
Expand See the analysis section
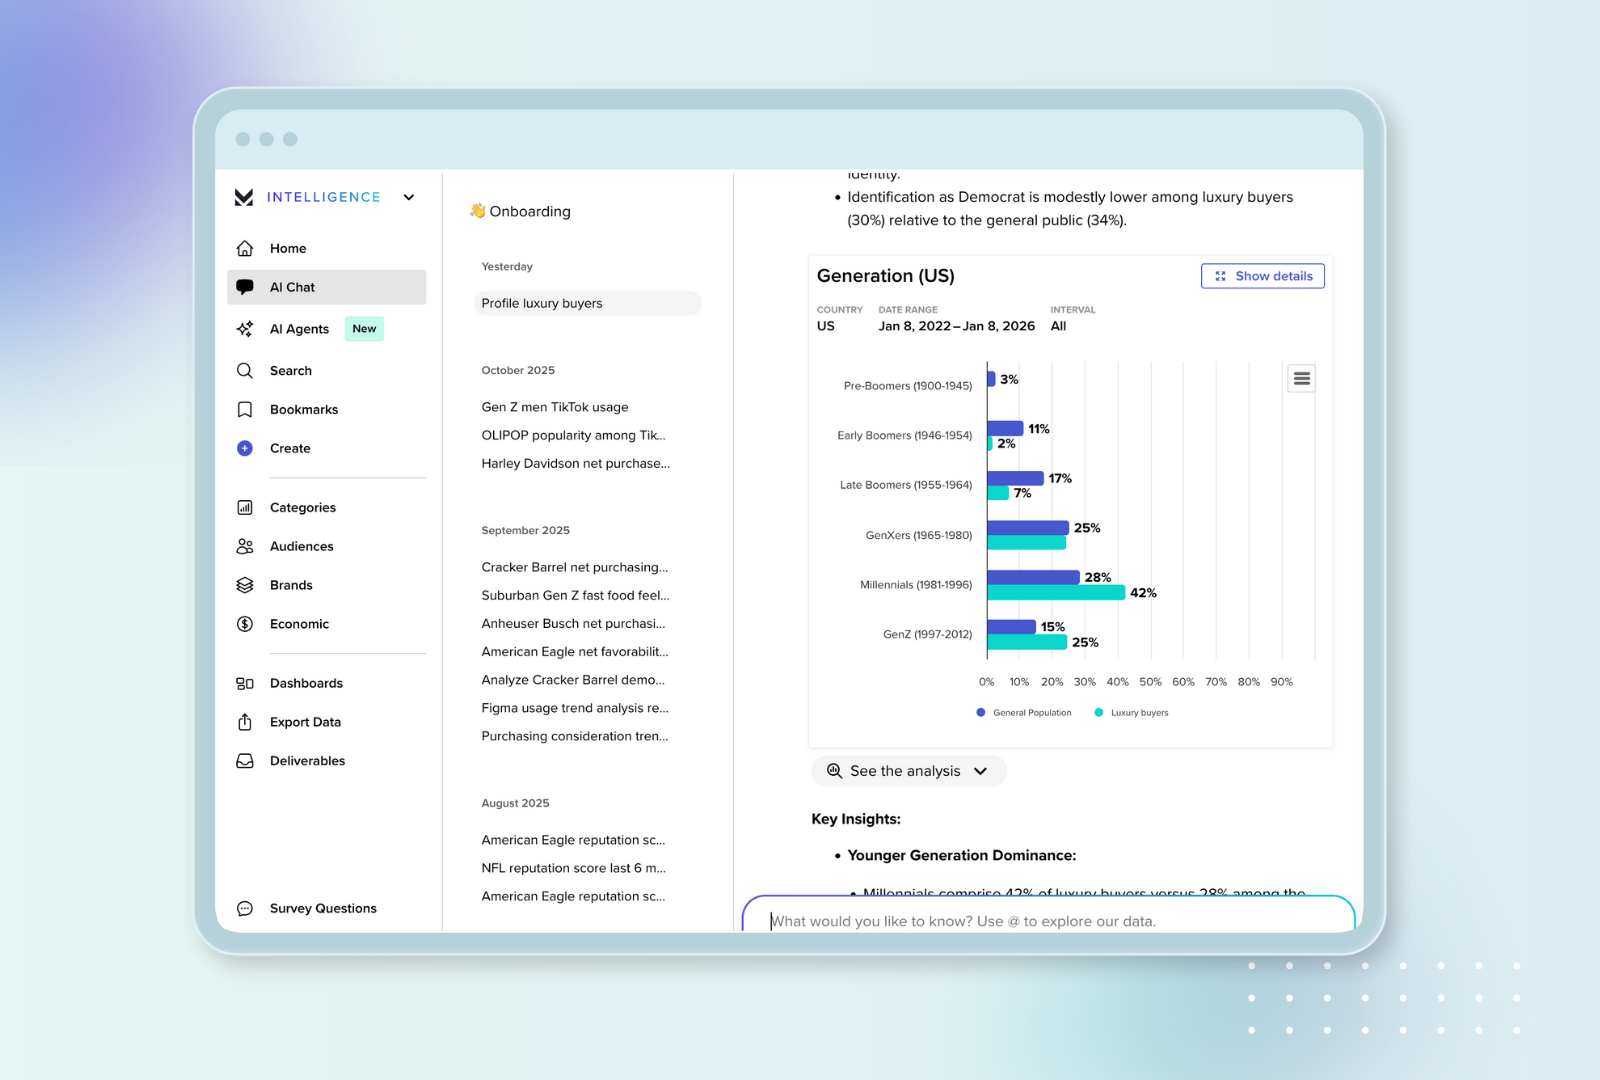point(908,771)
